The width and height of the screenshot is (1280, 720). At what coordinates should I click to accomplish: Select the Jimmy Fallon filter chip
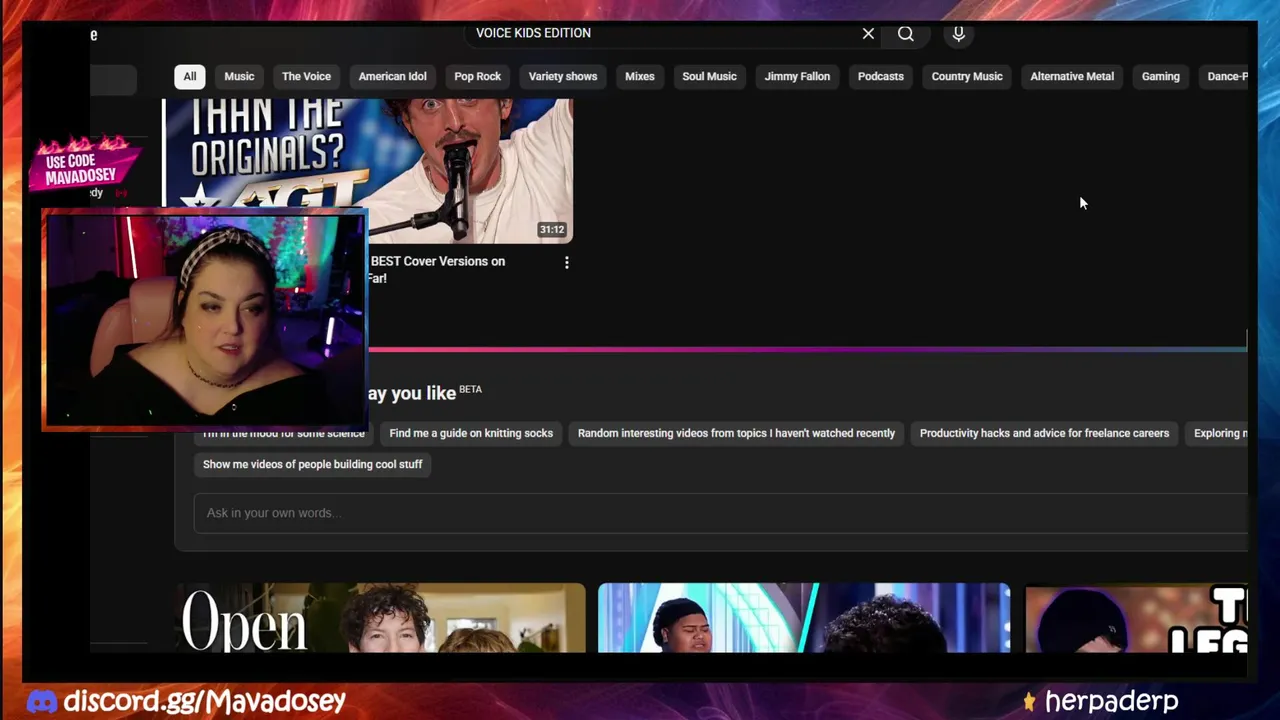coord(797,77)
